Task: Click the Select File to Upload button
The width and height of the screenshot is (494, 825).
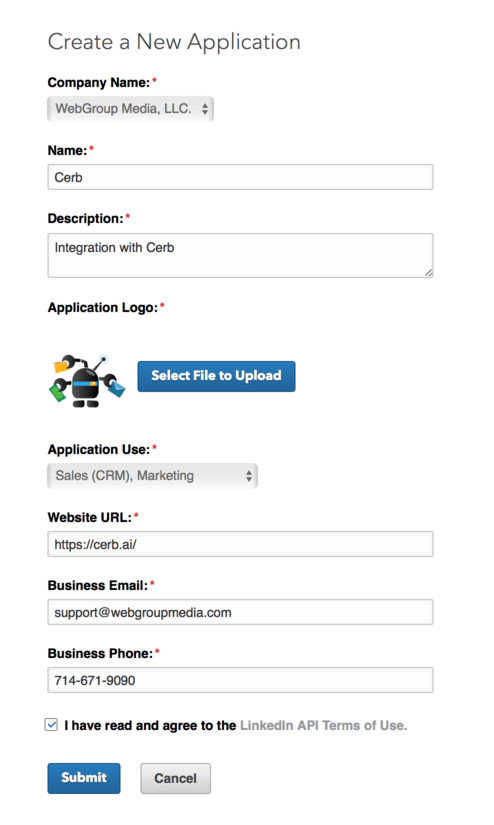Action: (216, 376)
